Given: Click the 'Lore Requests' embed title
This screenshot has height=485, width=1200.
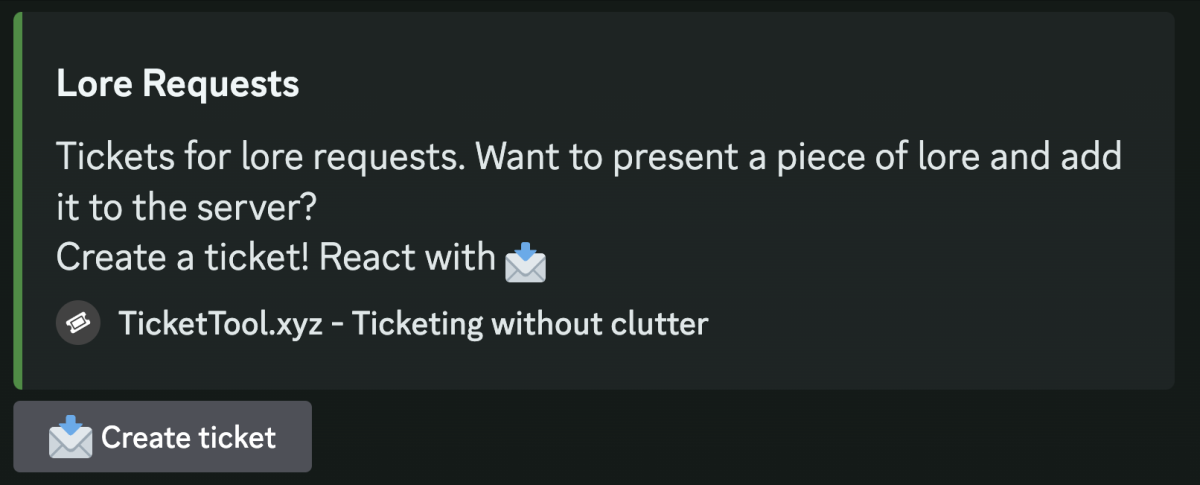Looking at the screenshot, I should pos(178,84).
